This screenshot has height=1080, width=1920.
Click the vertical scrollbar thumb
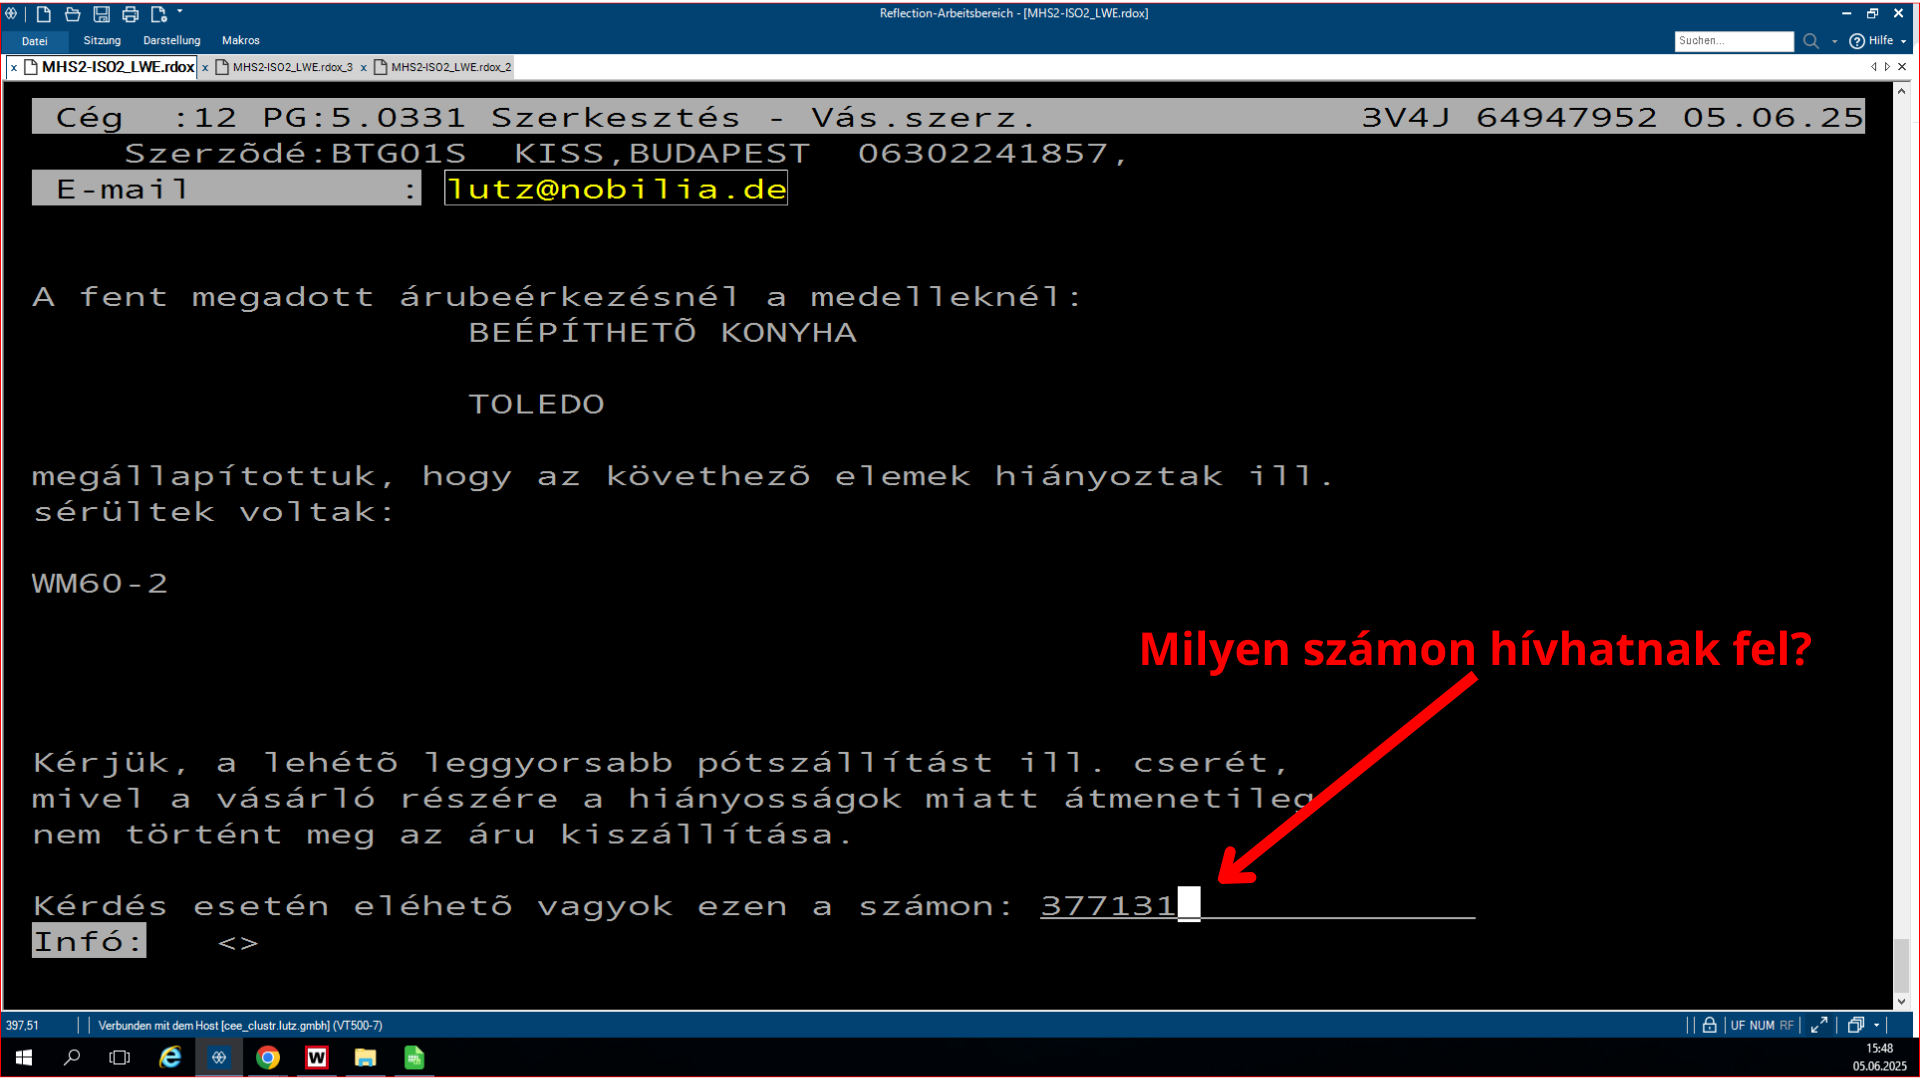click(x=1901, y=964)
